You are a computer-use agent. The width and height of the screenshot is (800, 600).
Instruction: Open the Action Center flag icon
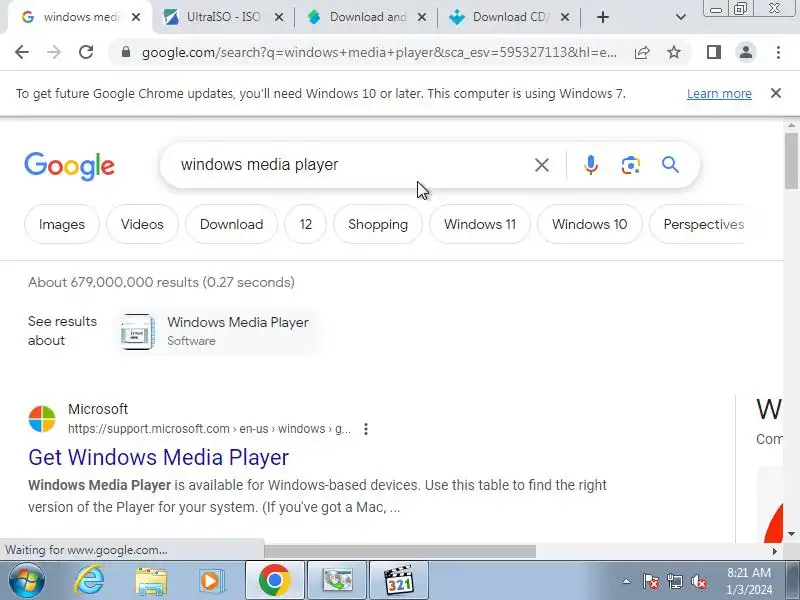(x=651, y=581)
